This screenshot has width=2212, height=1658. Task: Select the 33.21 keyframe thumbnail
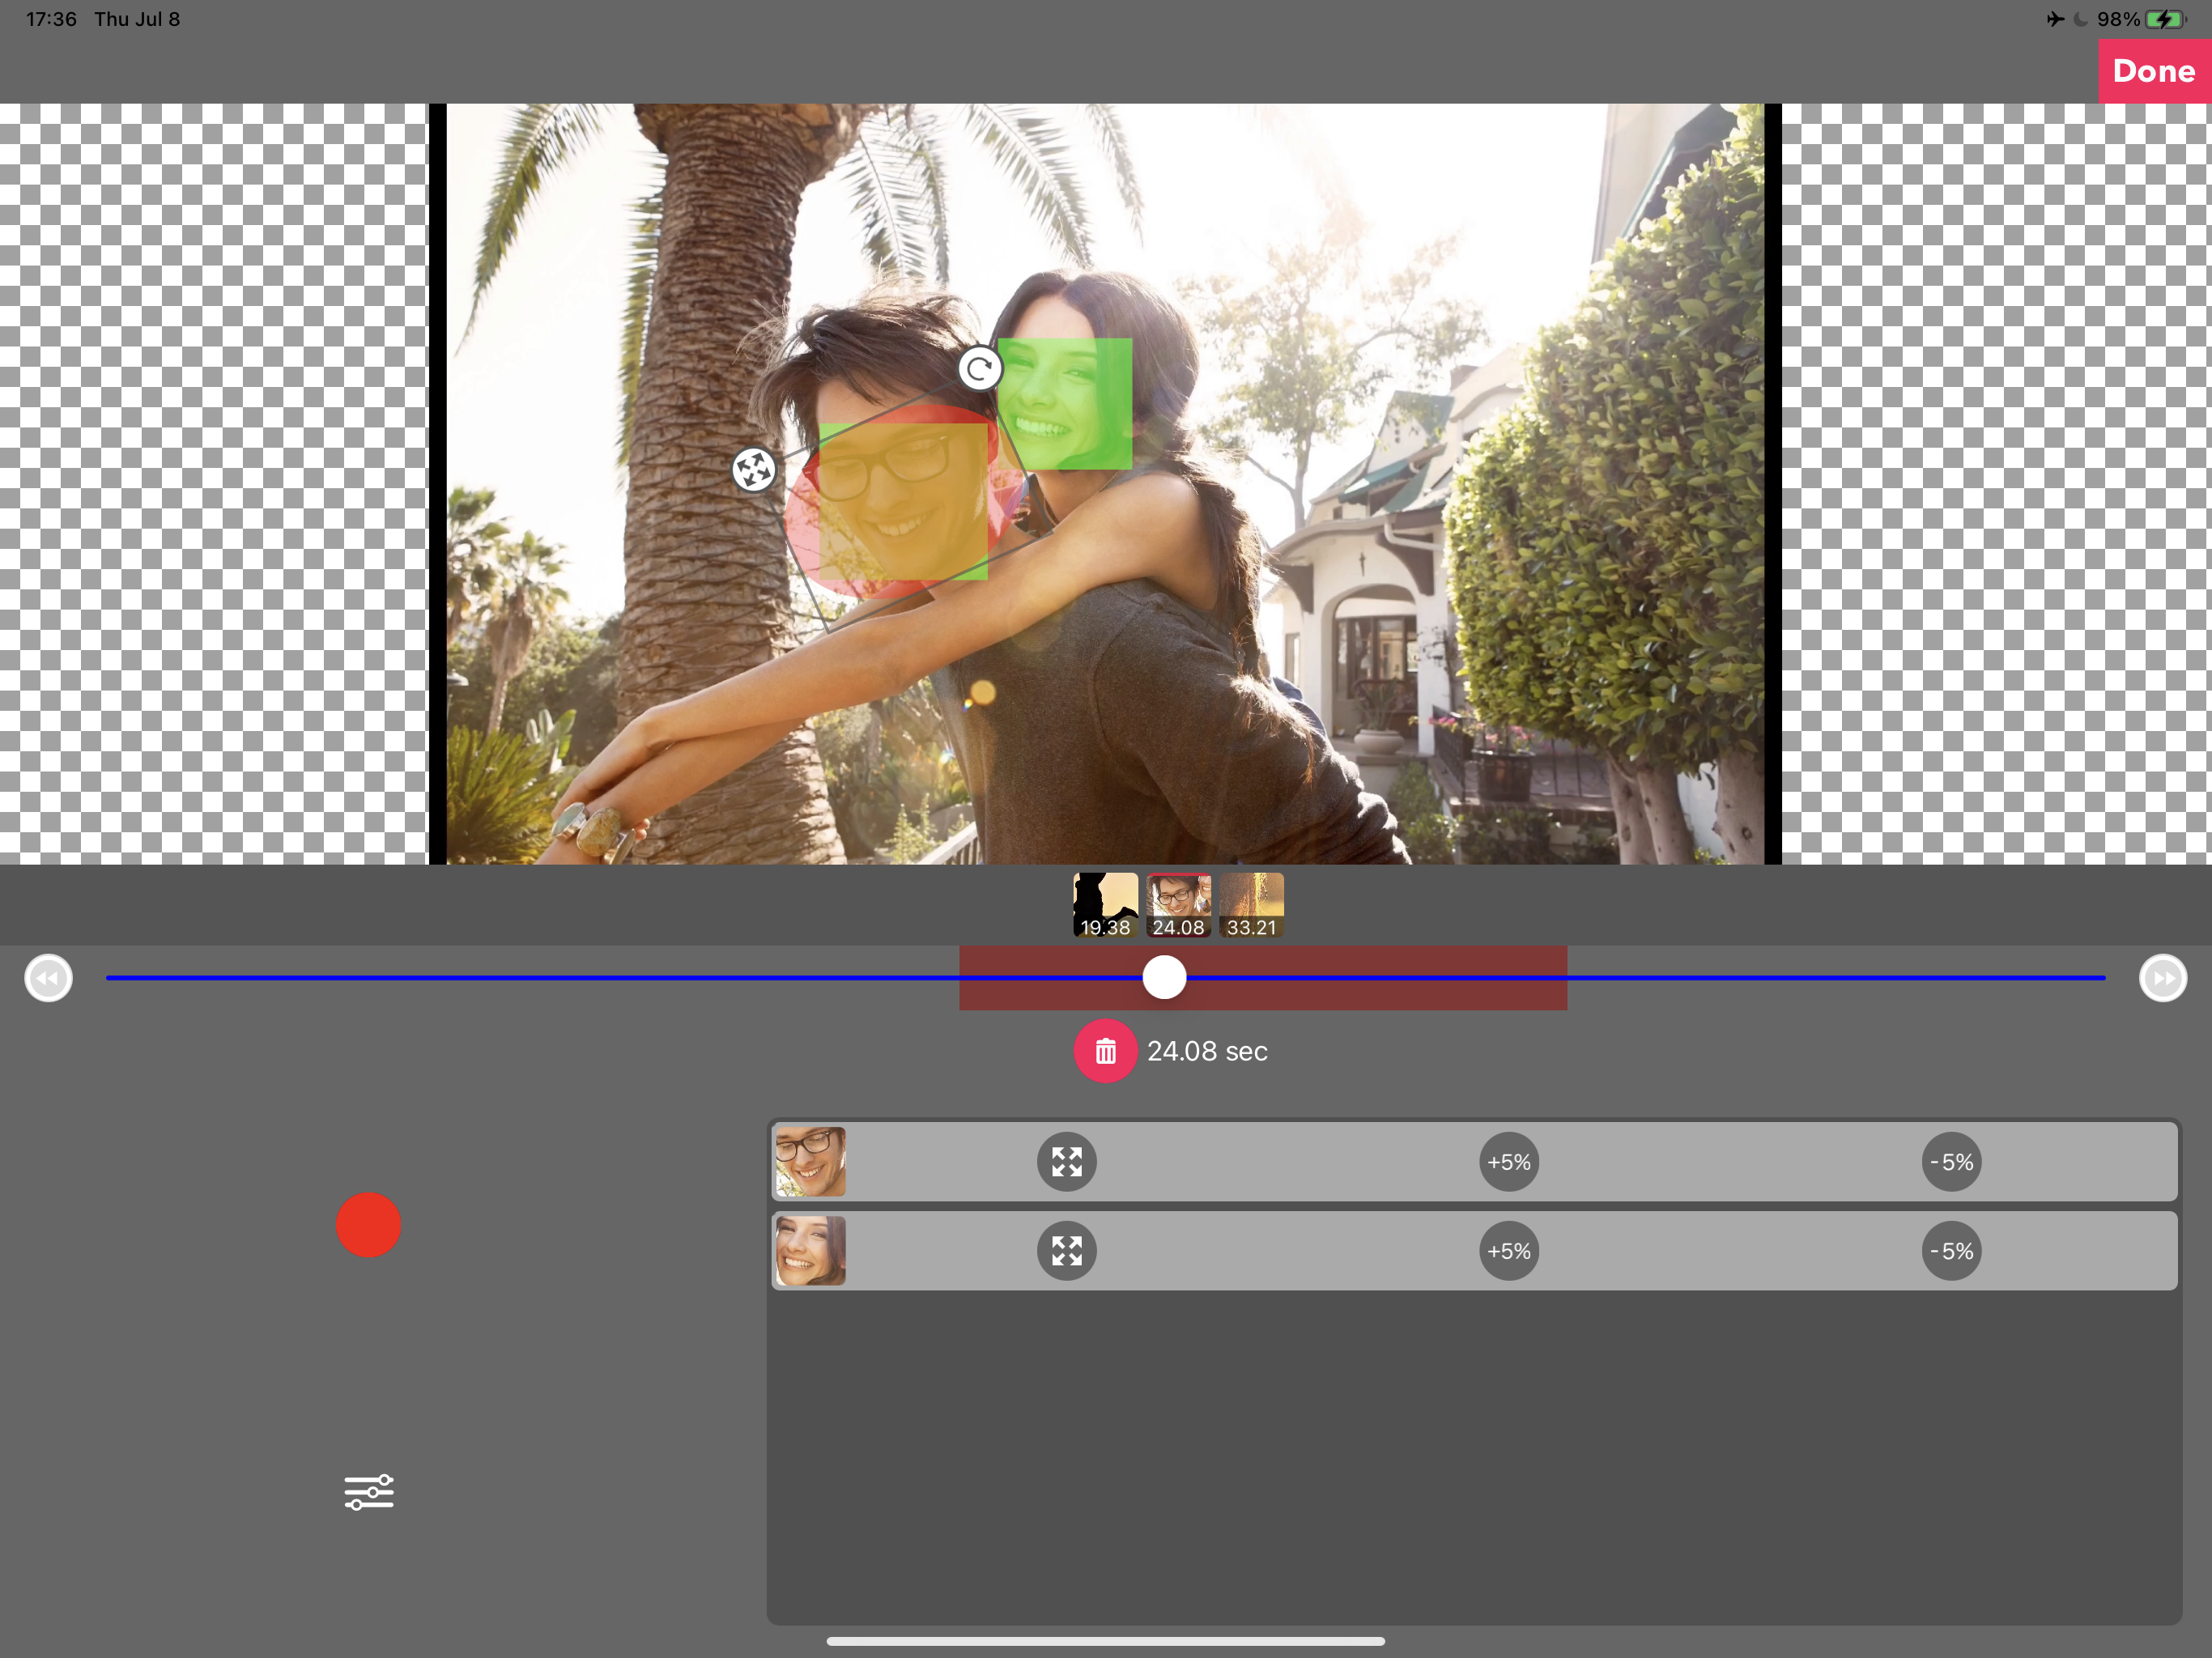tap(1251, 904)
